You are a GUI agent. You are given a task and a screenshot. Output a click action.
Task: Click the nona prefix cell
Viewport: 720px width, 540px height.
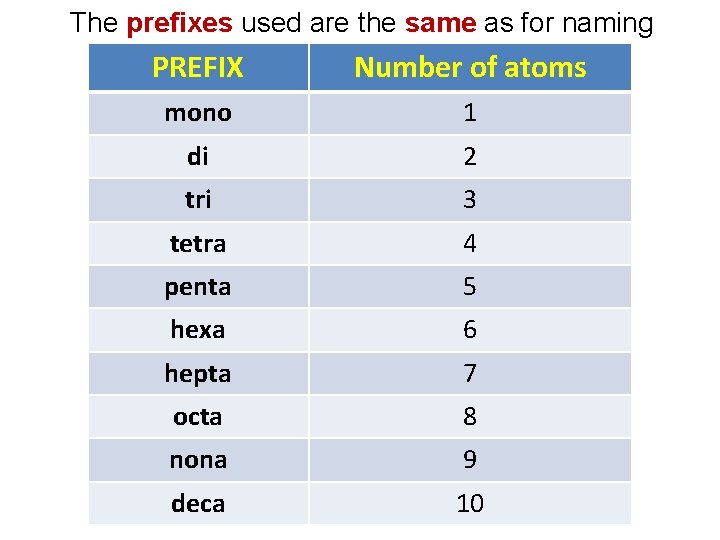point(198,460)
